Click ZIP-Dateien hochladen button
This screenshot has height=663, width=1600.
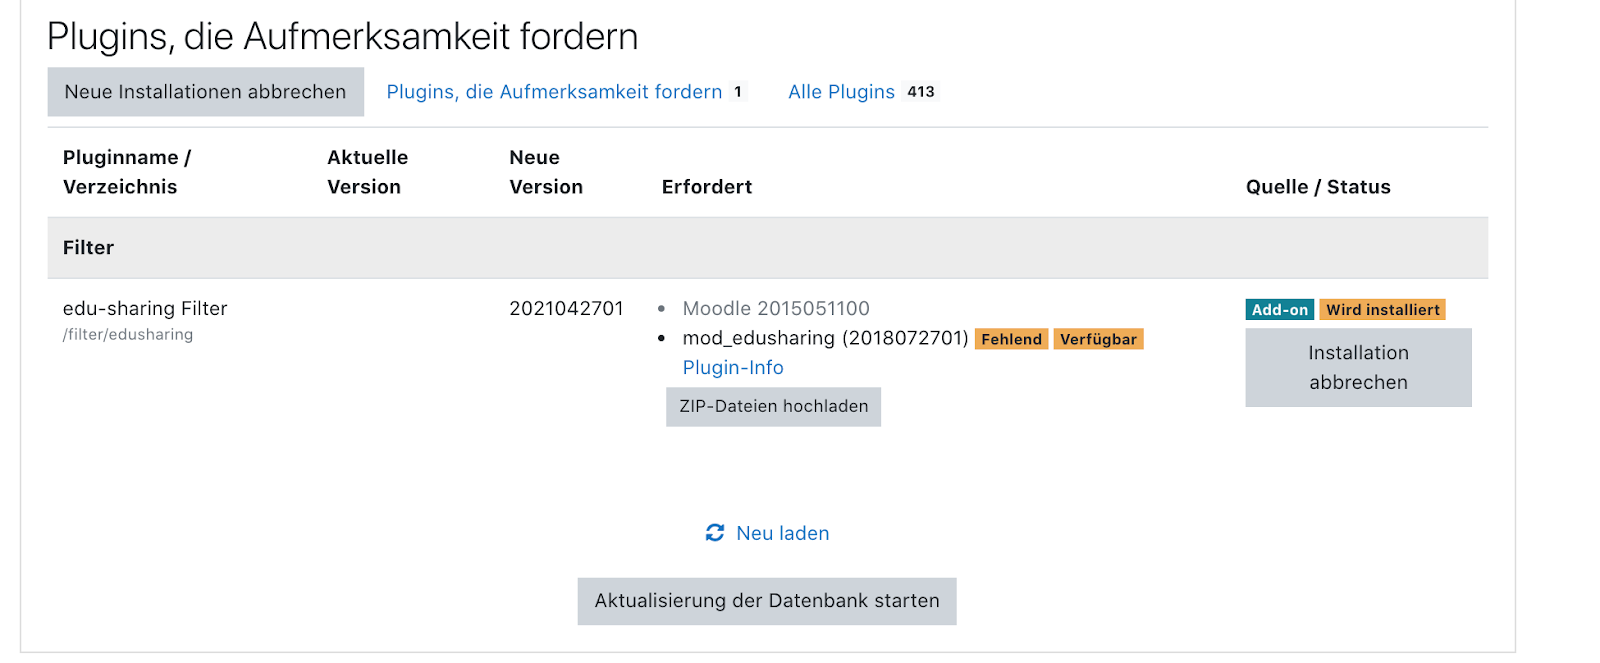click(774, 407)
